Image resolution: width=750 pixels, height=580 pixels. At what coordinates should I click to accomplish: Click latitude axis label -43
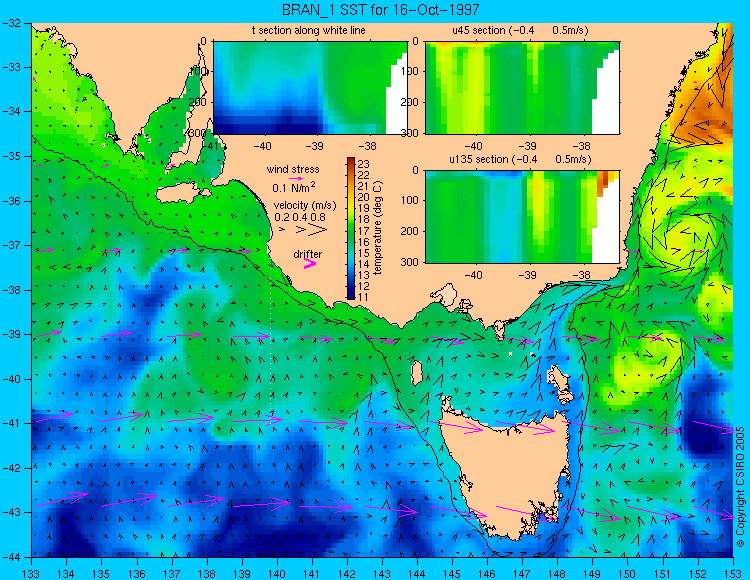(x=11, y=512)
